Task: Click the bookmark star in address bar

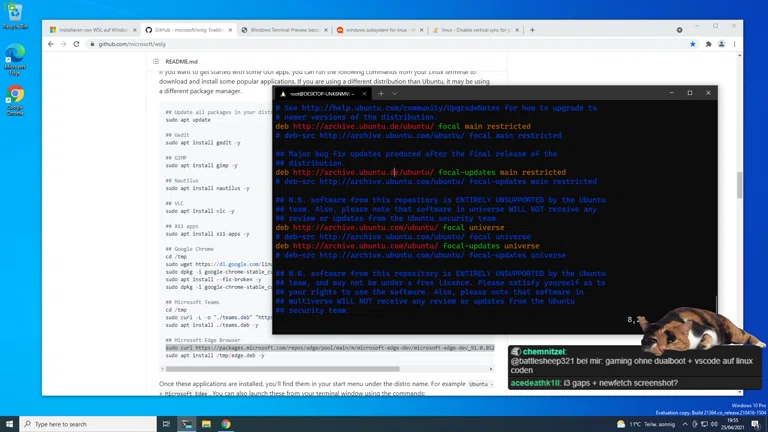Action: click(693, 44)
